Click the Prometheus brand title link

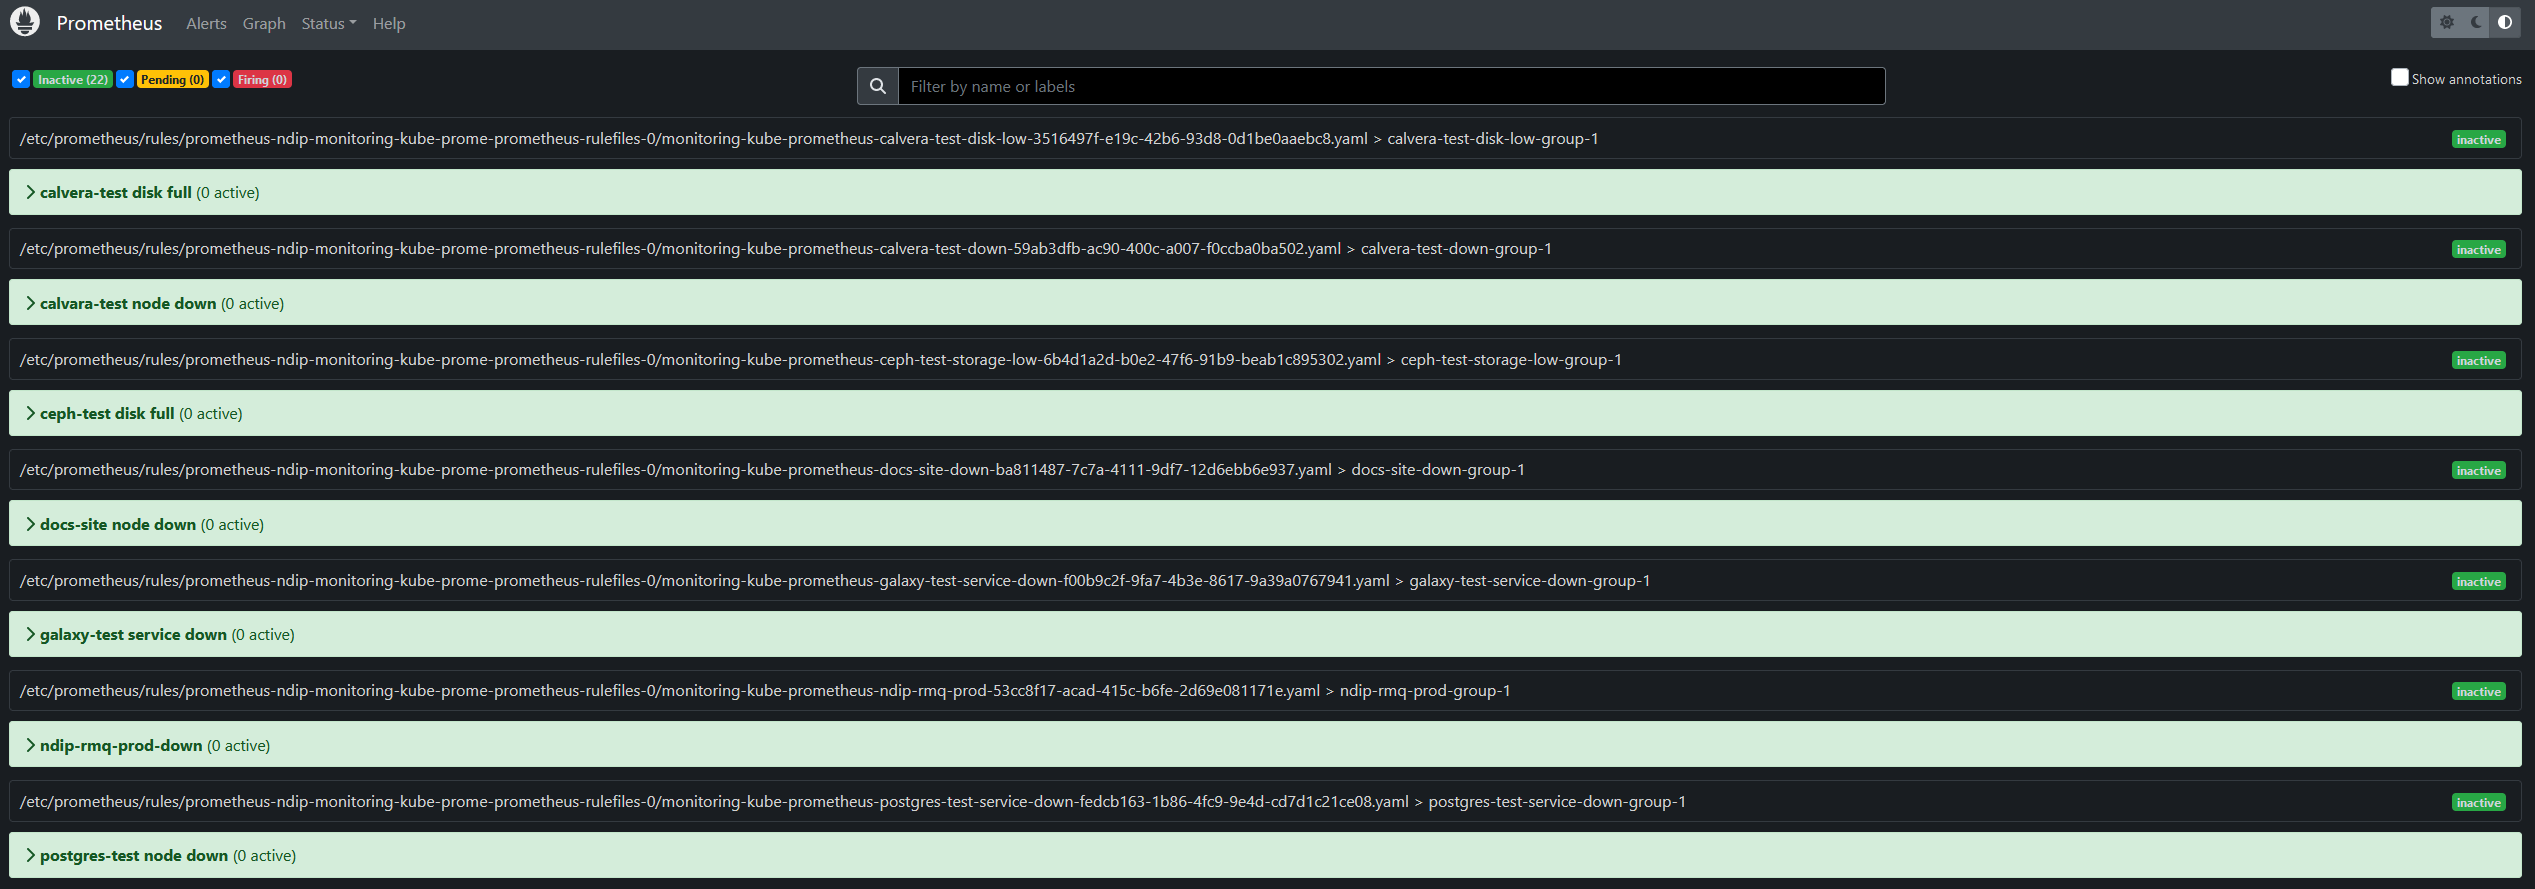pyautogui.click(x=109, y=24)
